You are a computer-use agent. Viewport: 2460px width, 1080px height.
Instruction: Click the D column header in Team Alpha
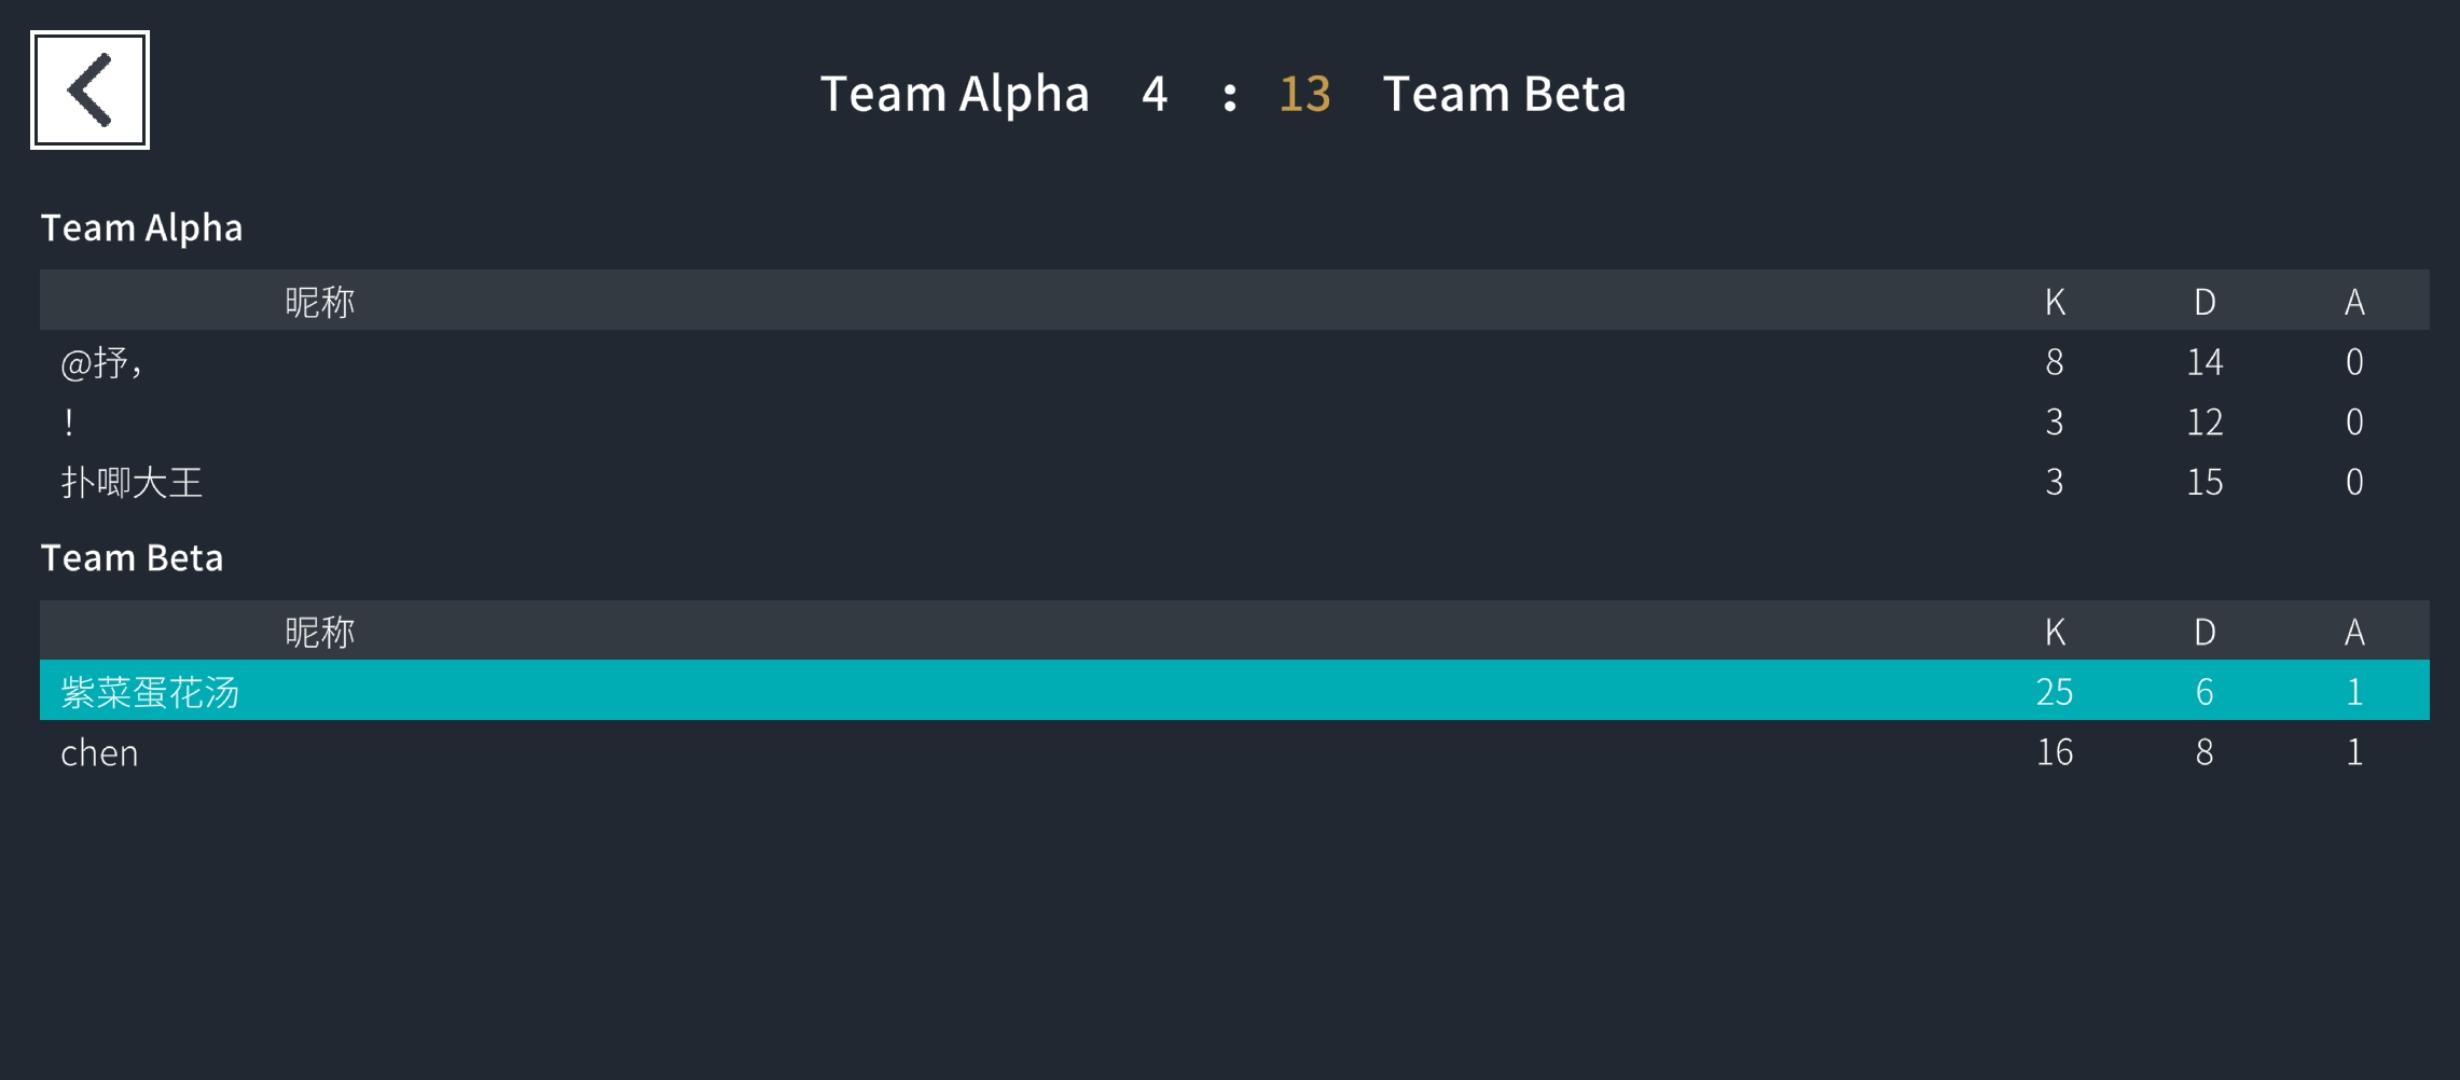[x=2205, y=301]
